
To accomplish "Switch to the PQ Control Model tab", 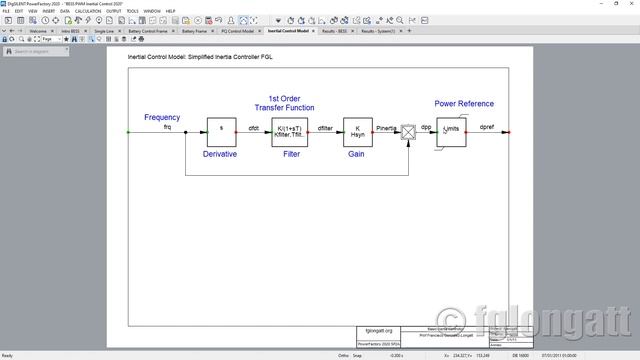I will (x=238, y=31).
